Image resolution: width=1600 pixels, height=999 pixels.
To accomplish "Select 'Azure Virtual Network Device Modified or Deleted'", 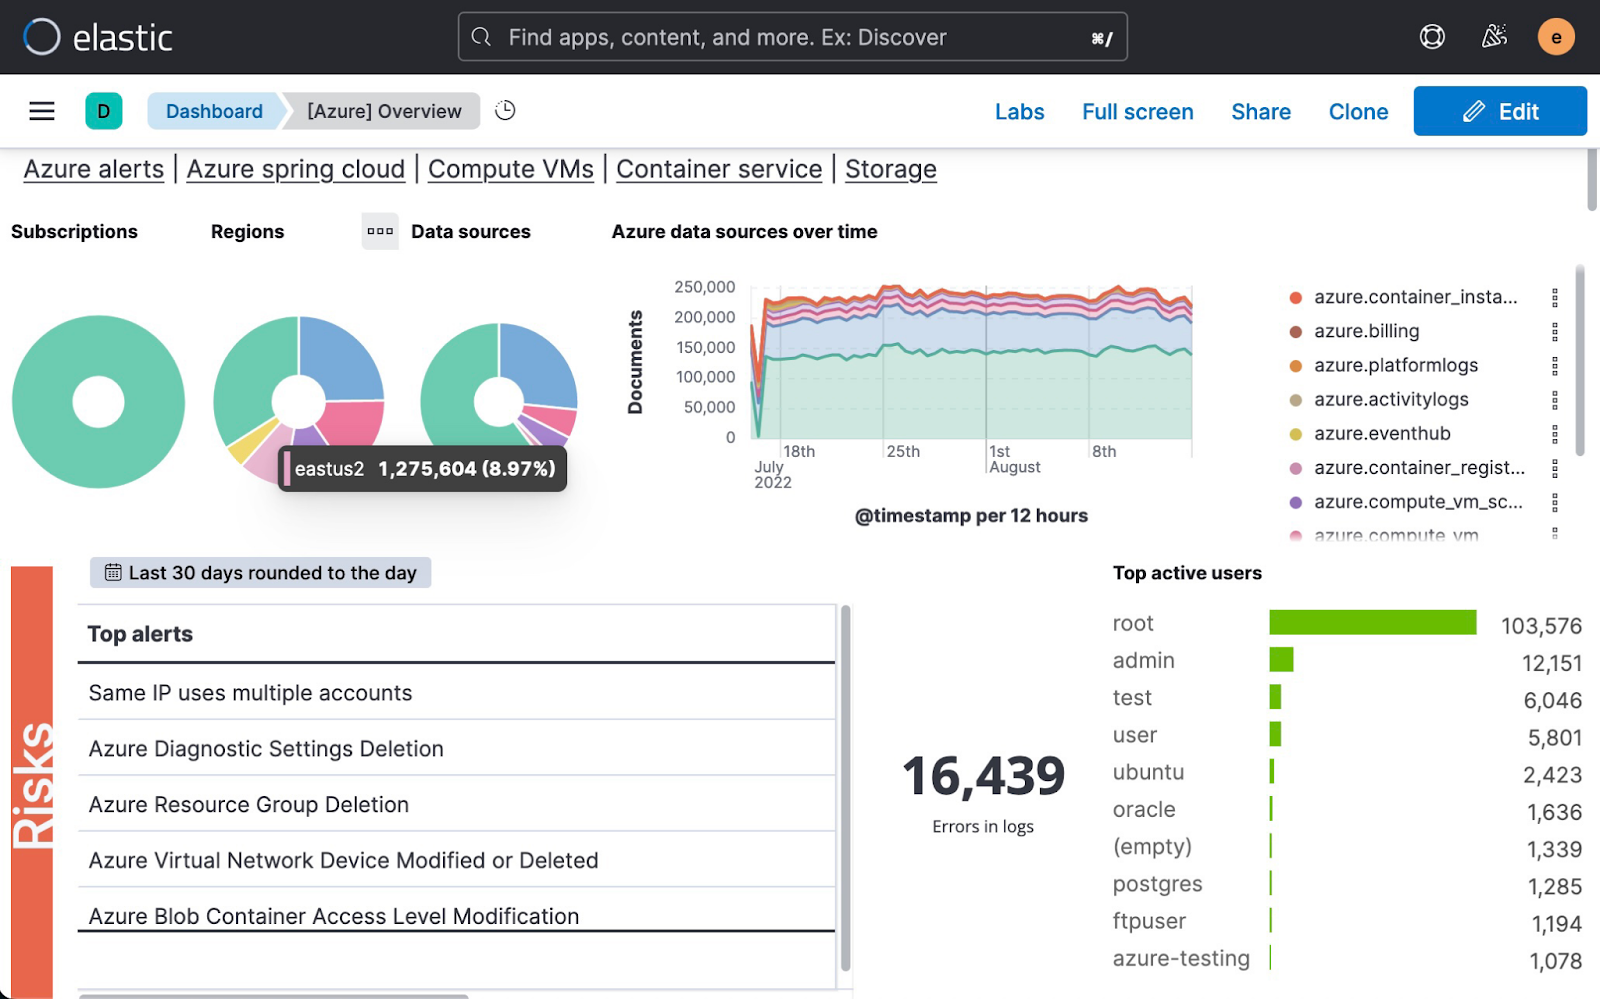I will pos(343,860).
